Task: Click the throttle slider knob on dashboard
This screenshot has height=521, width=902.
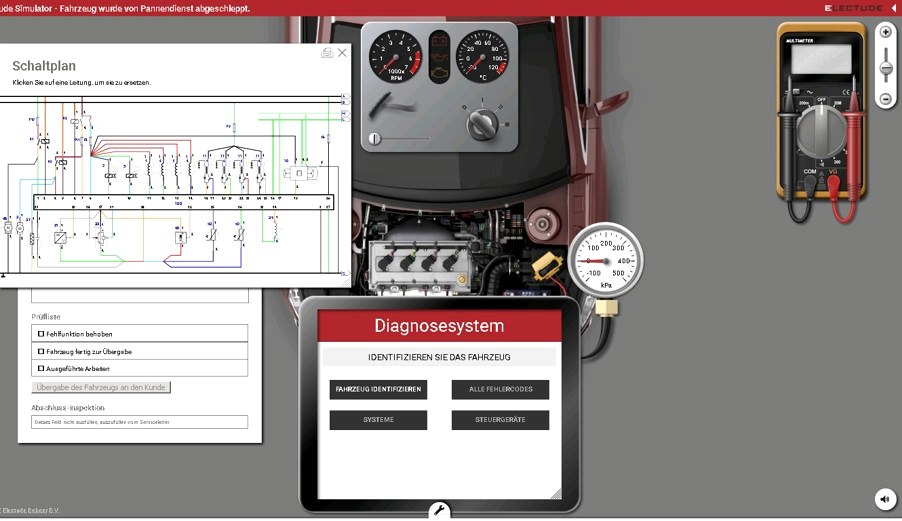Action: pos(375,138)
